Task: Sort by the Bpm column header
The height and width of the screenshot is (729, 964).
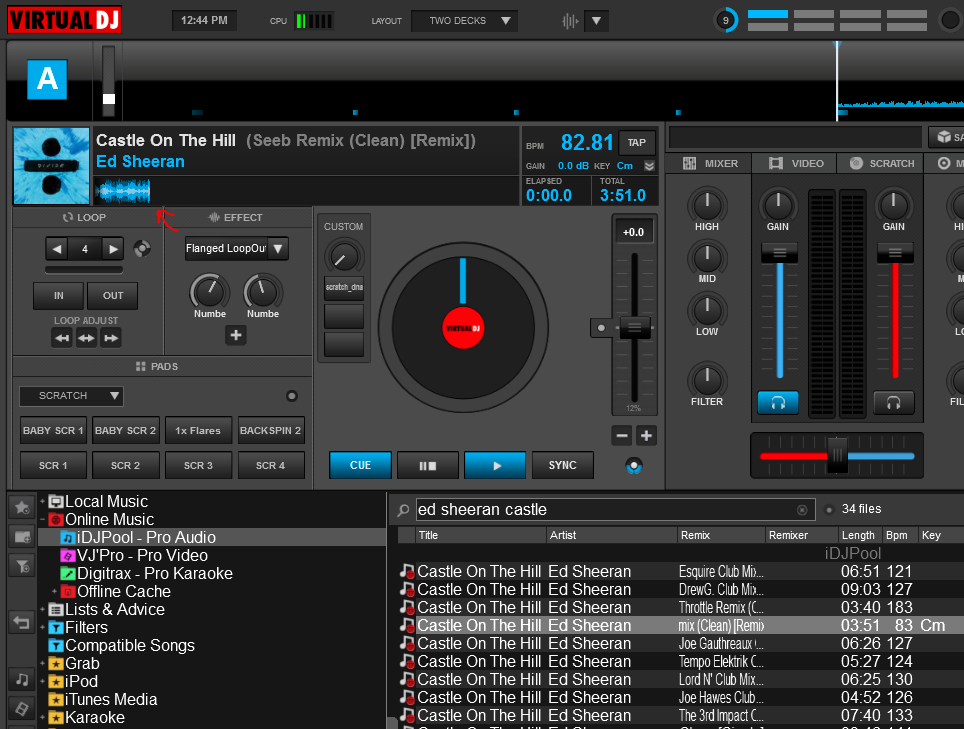Action: 899,535
